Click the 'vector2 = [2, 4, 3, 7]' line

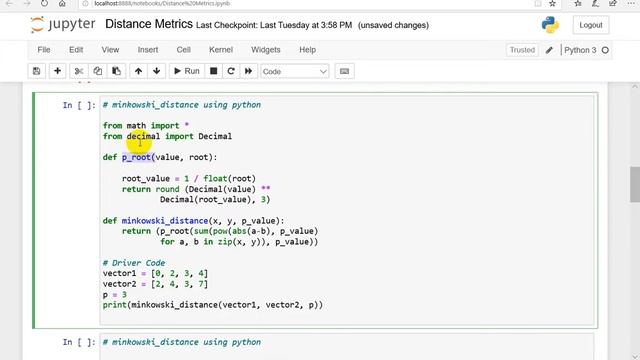click(x=155, y=284)
